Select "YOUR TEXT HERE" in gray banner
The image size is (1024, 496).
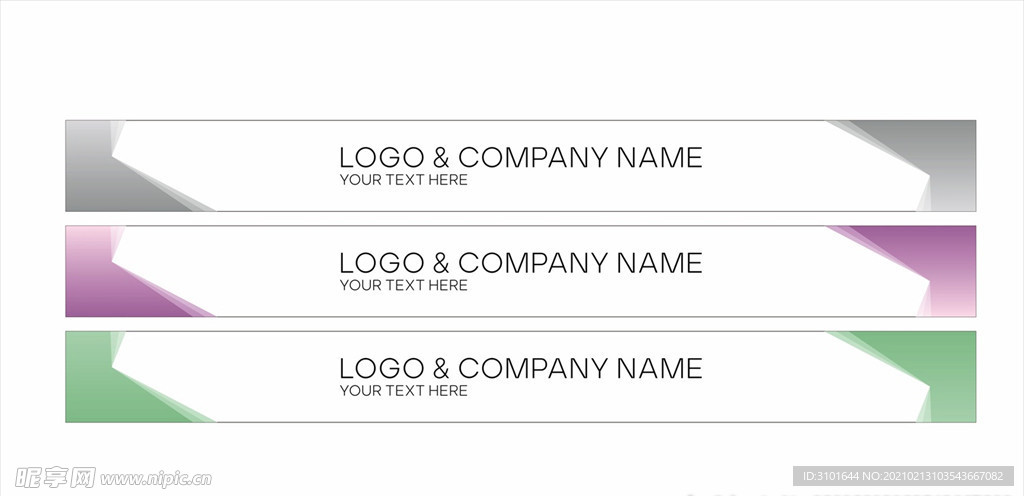tap(404, 180)
